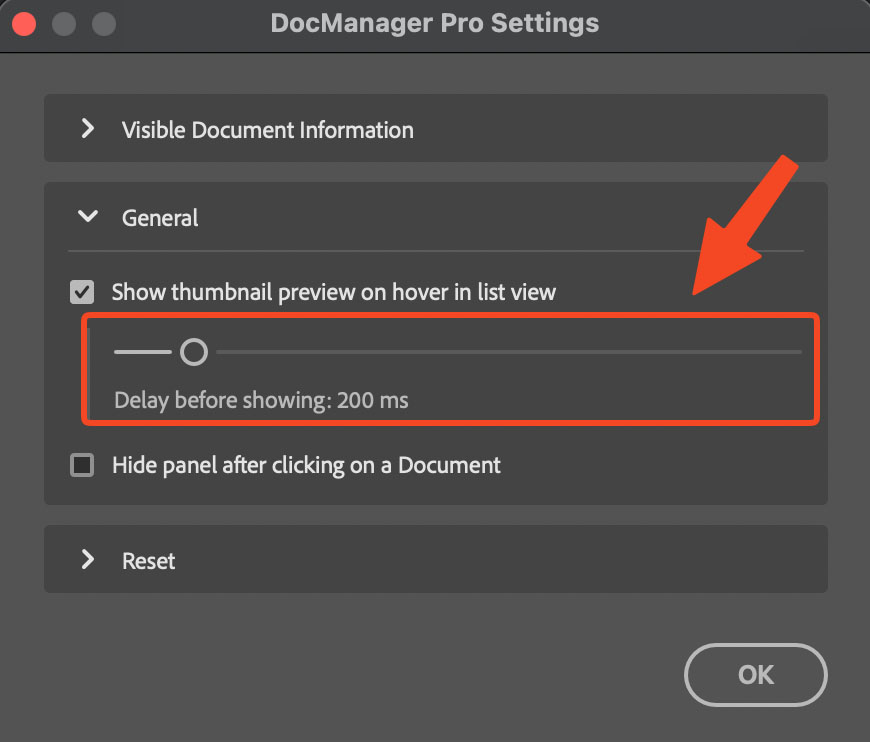This screenshot has width=870, height=742.
Task: Click the chevron arrow next to Reset
Action: [x=88, y=560]
